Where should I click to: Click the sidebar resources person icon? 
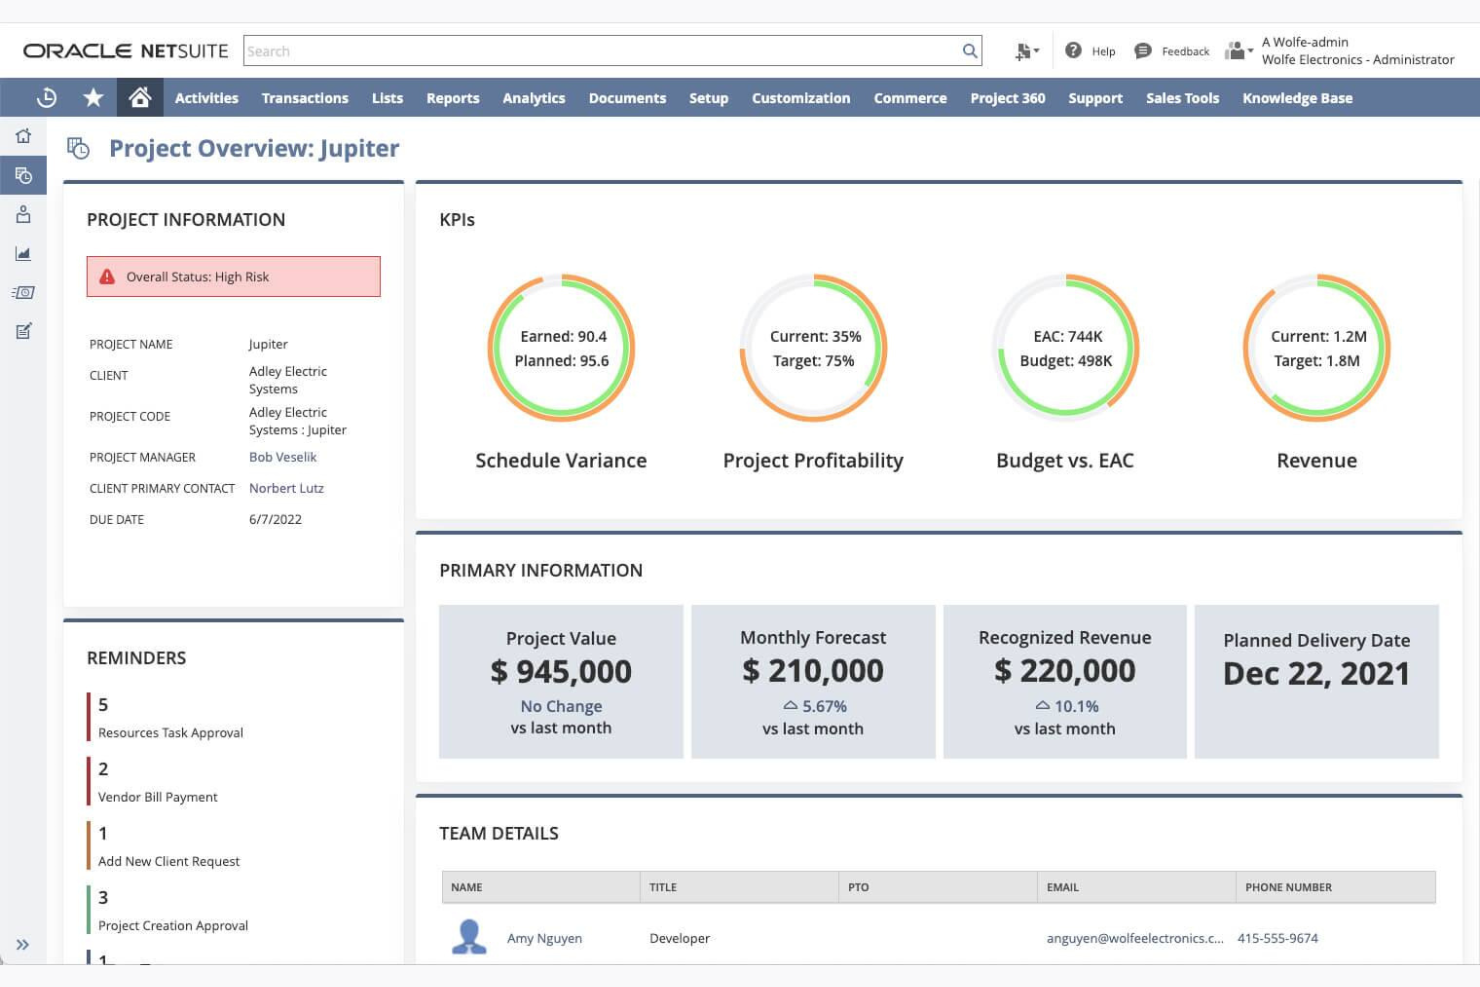point(23,214)
